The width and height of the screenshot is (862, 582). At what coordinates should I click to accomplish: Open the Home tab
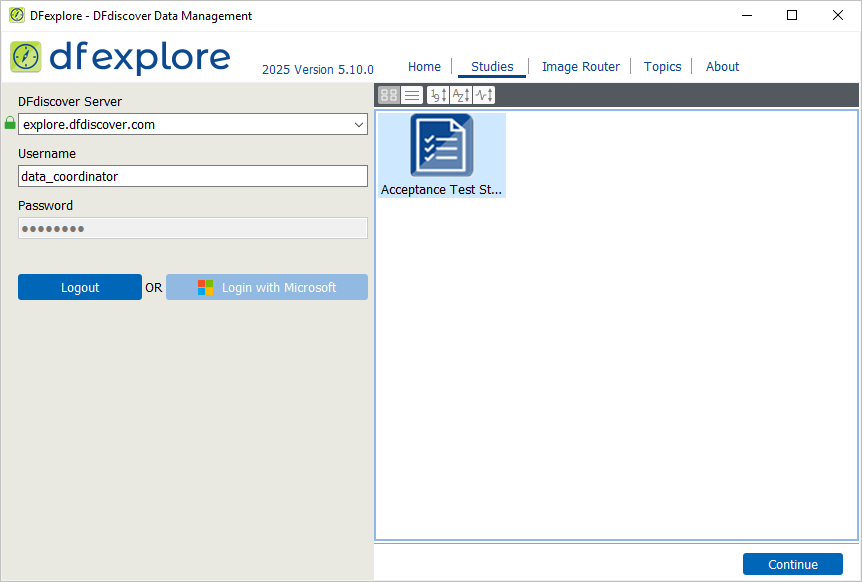(x=424, y=66)
